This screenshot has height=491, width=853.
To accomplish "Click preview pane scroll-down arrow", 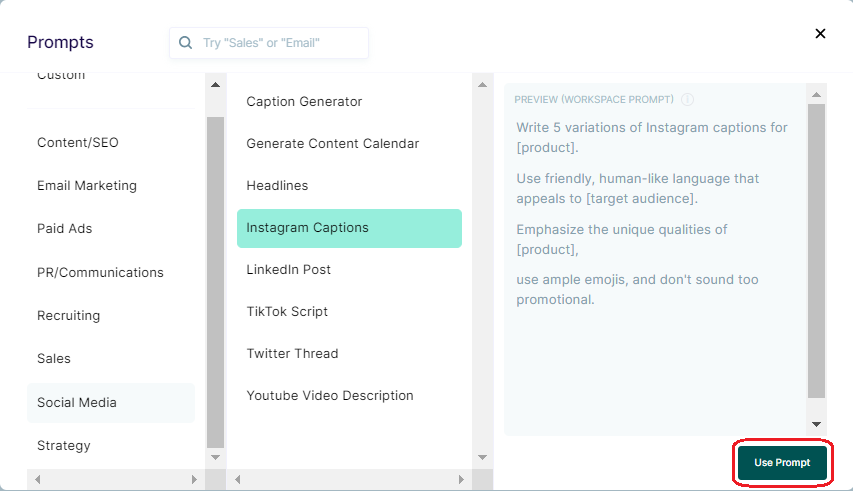I will (x=817, y=424).
